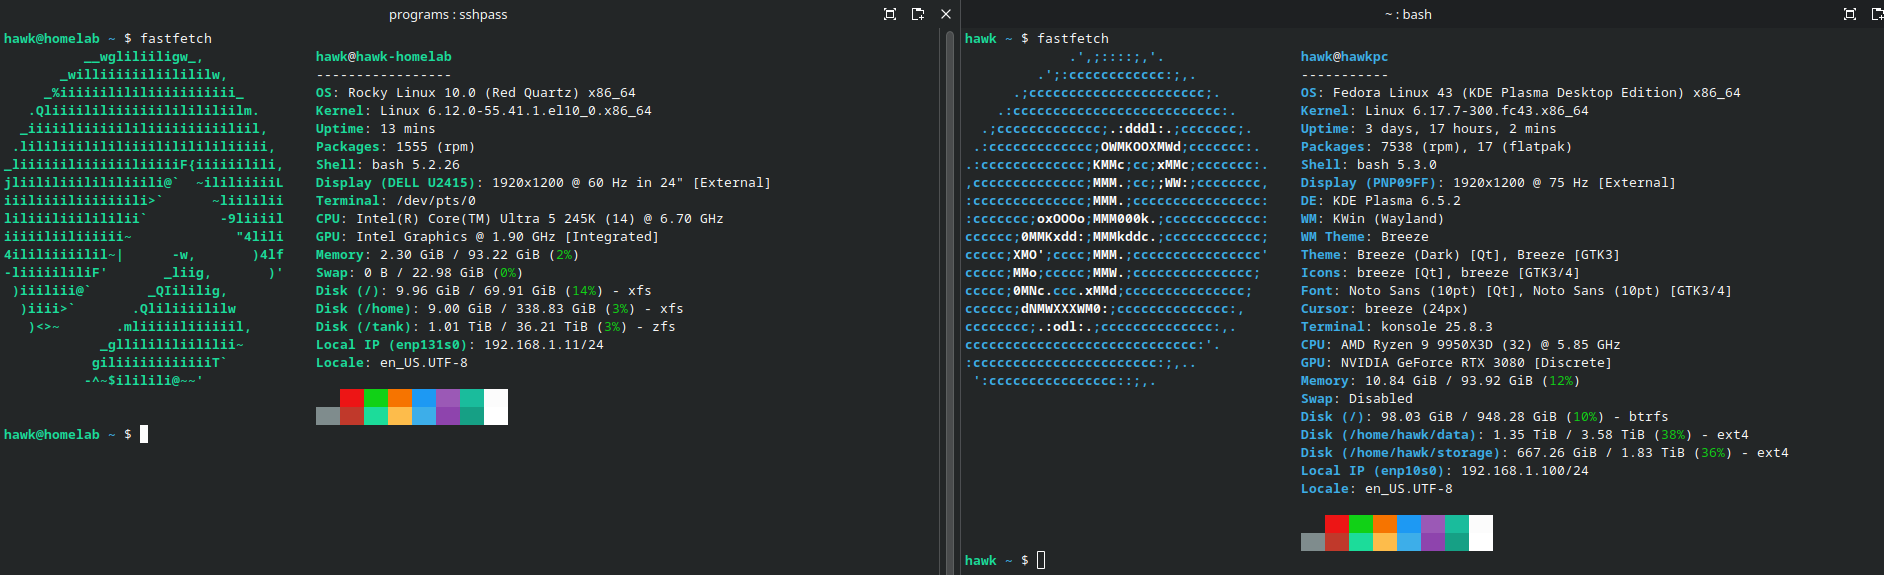Click the left pane 'Locale: en_US.UTF-8' line

coord(392,363)
